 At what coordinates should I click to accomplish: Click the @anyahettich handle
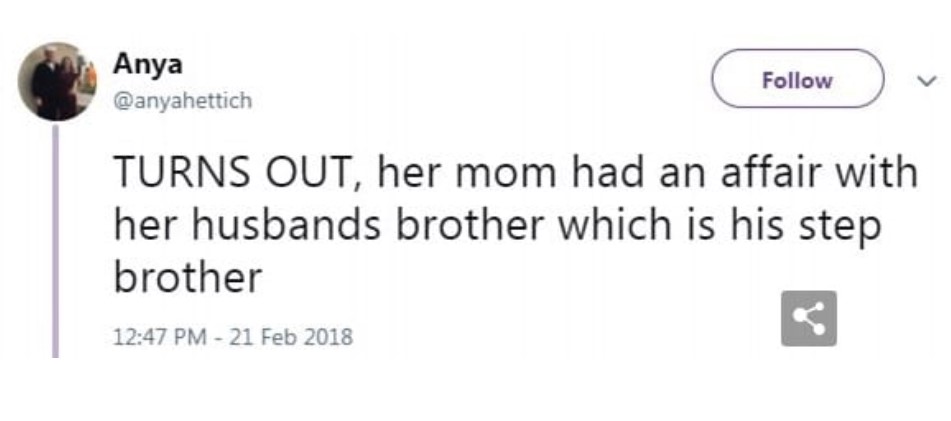(x=182, y=101)
